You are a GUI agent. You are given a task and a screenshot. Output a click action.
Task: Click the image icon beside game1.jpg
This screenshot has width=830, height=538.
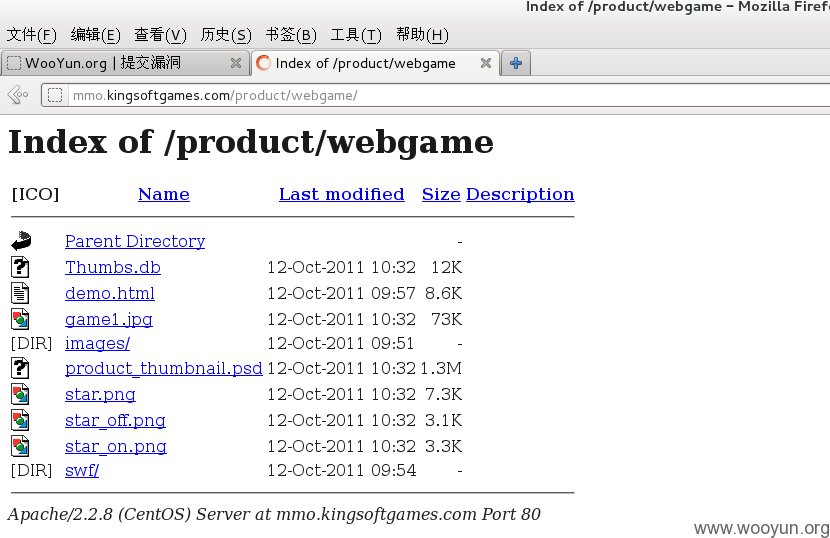point(20,319)
